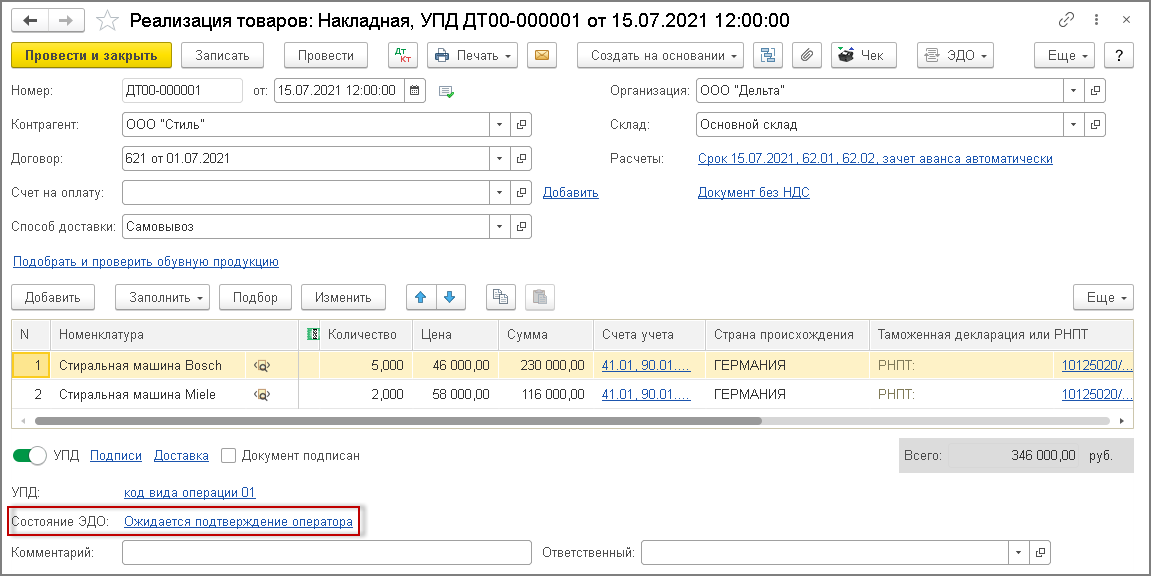Click Провести и закрыть button
The width and height of the screenshot is (1151, 576).
point(92,55)
